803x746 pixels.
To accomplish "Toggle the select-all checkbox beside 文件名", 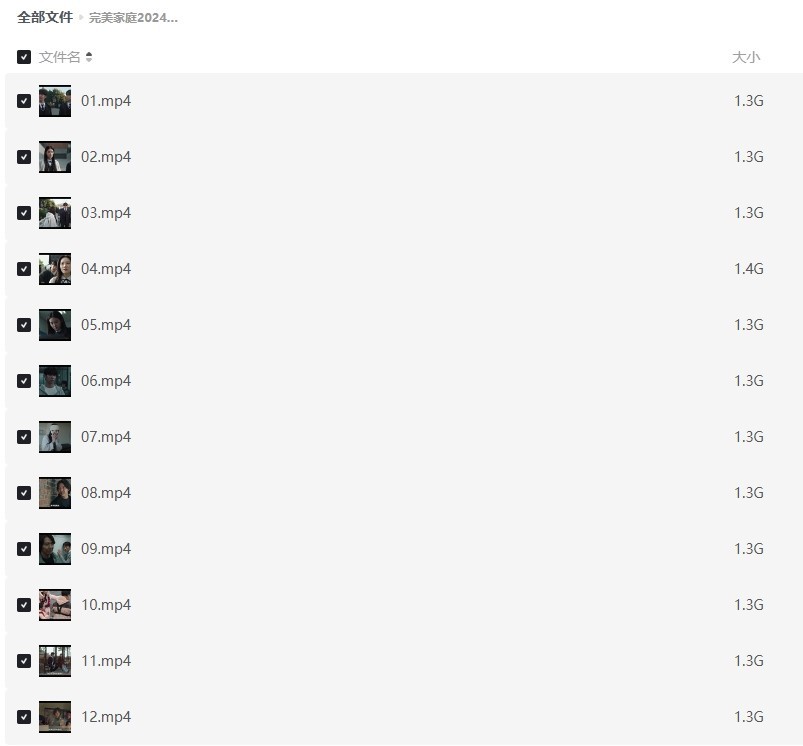I will (24, 57).
